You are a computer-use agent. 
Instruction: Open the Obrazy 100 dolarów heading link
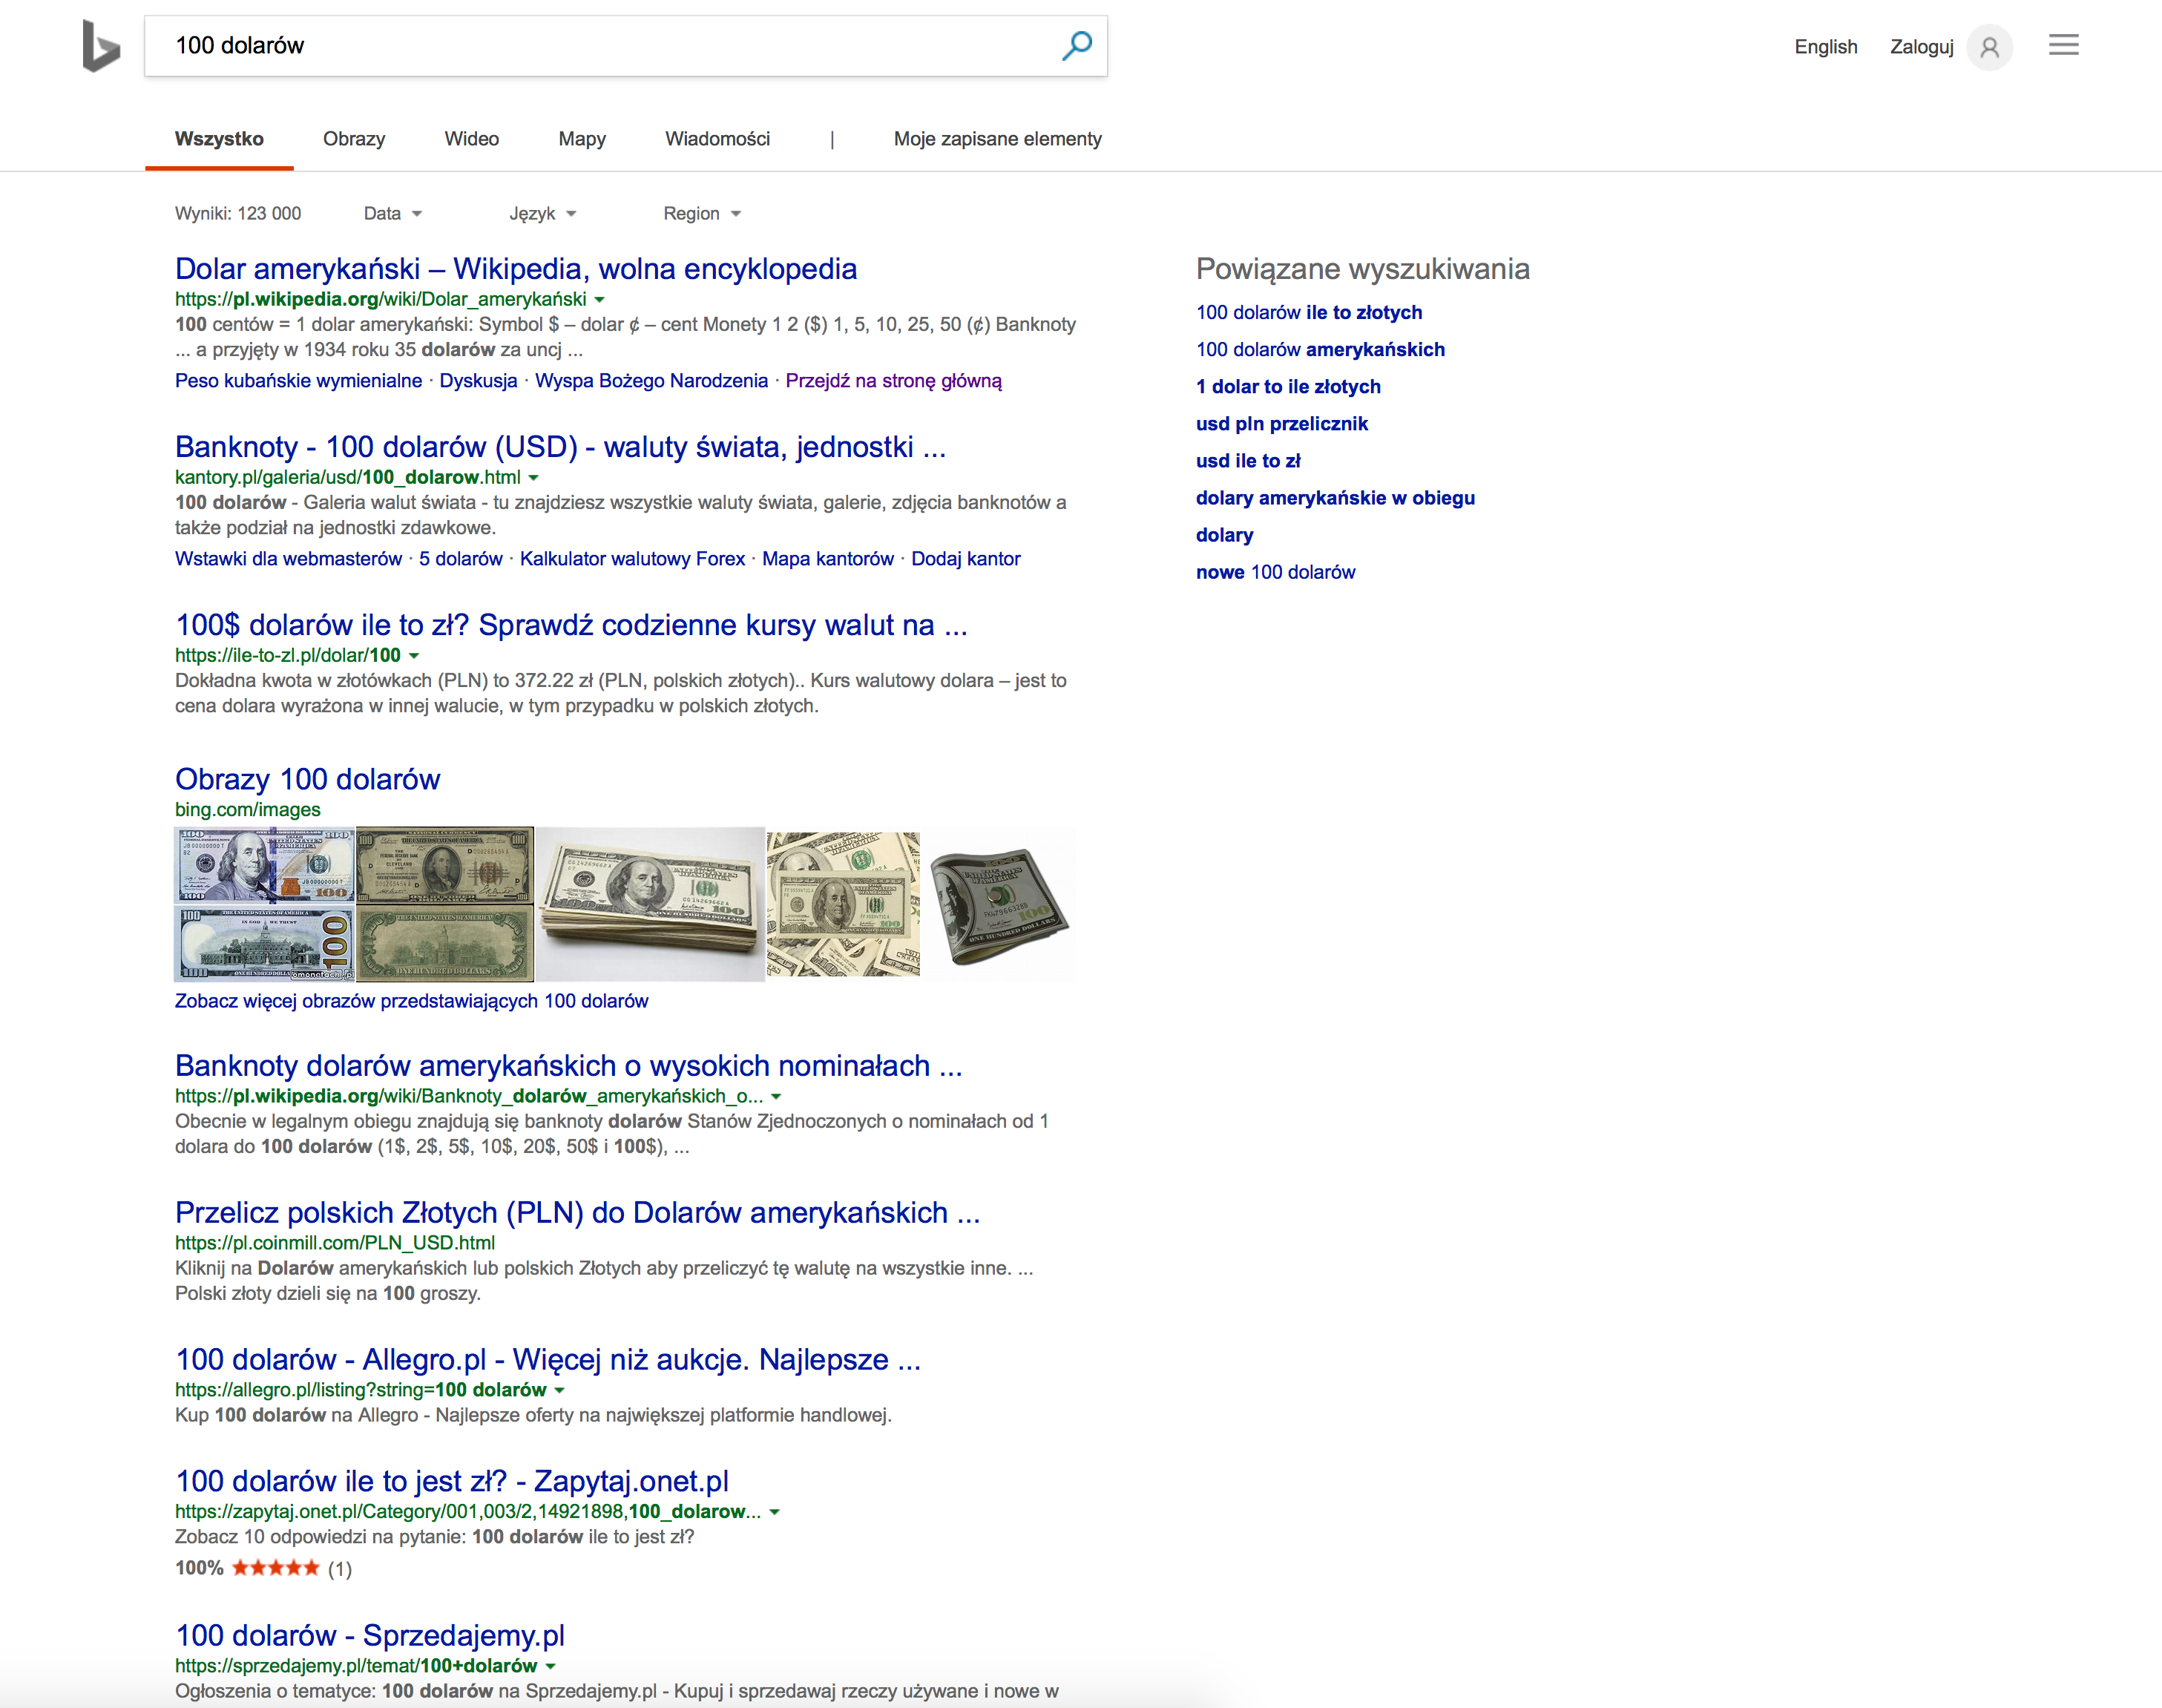coord(307,779)
